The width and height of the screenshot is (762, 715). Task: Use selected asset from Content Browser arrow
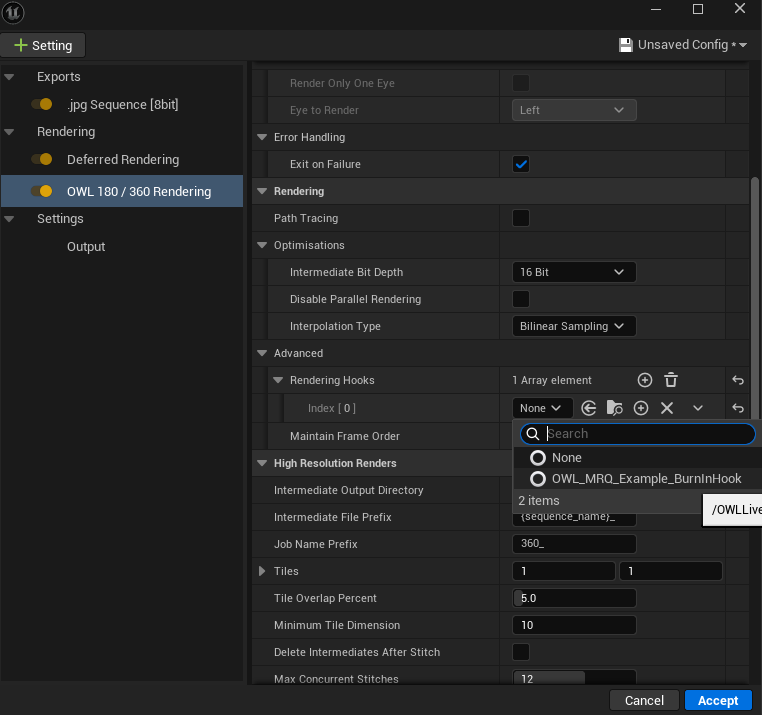[589, 408]
